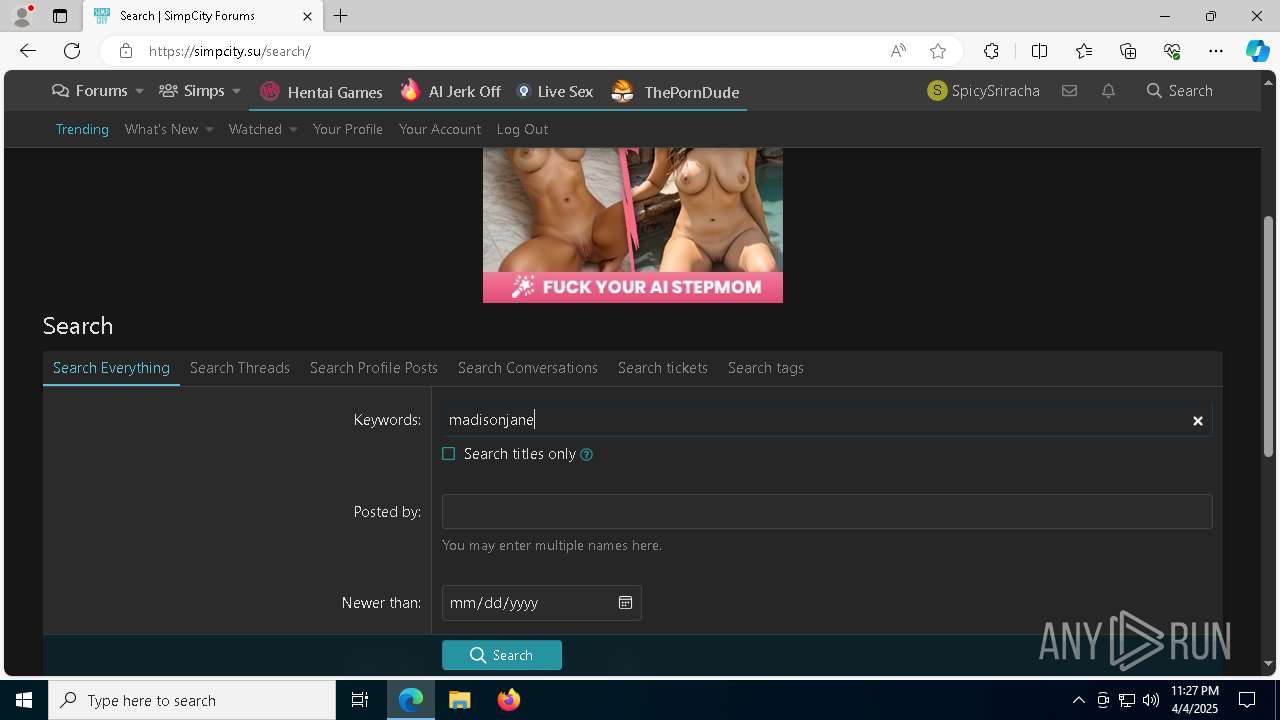Go back with the browser back arrow
Viewport: 1280px width, 720px height.
click(x=28, y=51)
